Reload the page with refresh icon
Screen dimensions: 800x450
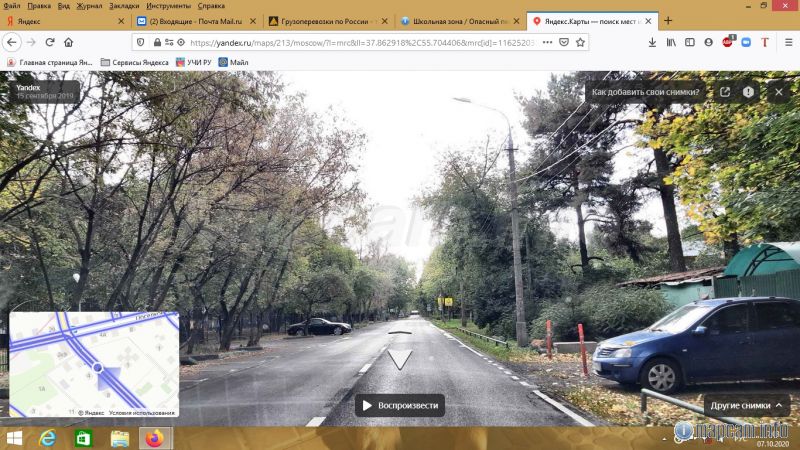[50, 42]
